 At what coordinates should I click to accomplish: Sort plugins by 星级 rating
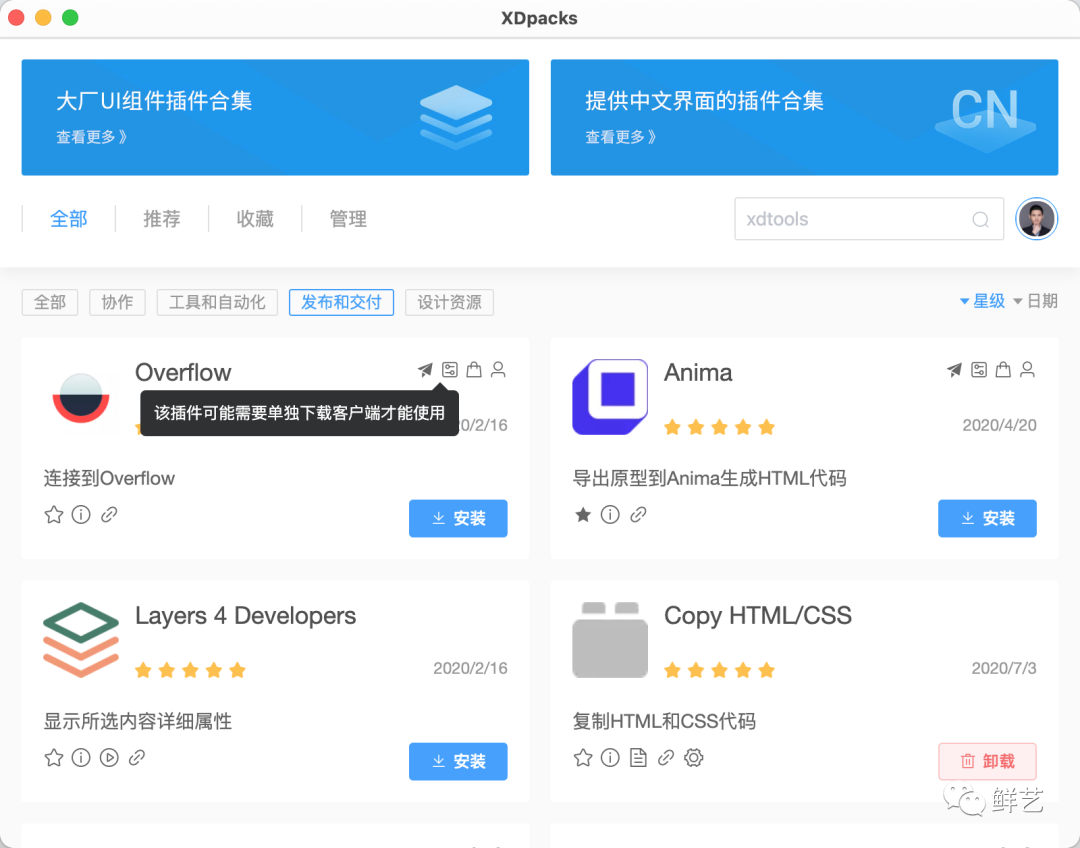tap(983, 301)
